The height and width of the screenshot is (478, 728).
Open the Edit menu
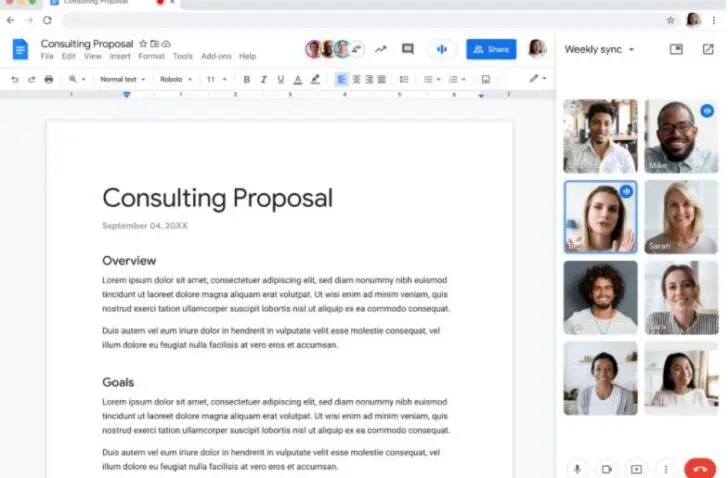coord(69,56)
